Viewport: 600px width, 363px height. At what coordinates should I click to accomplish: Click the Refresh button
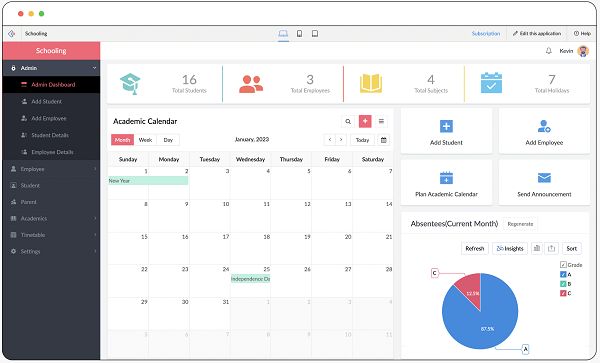(x=475, y=249)
